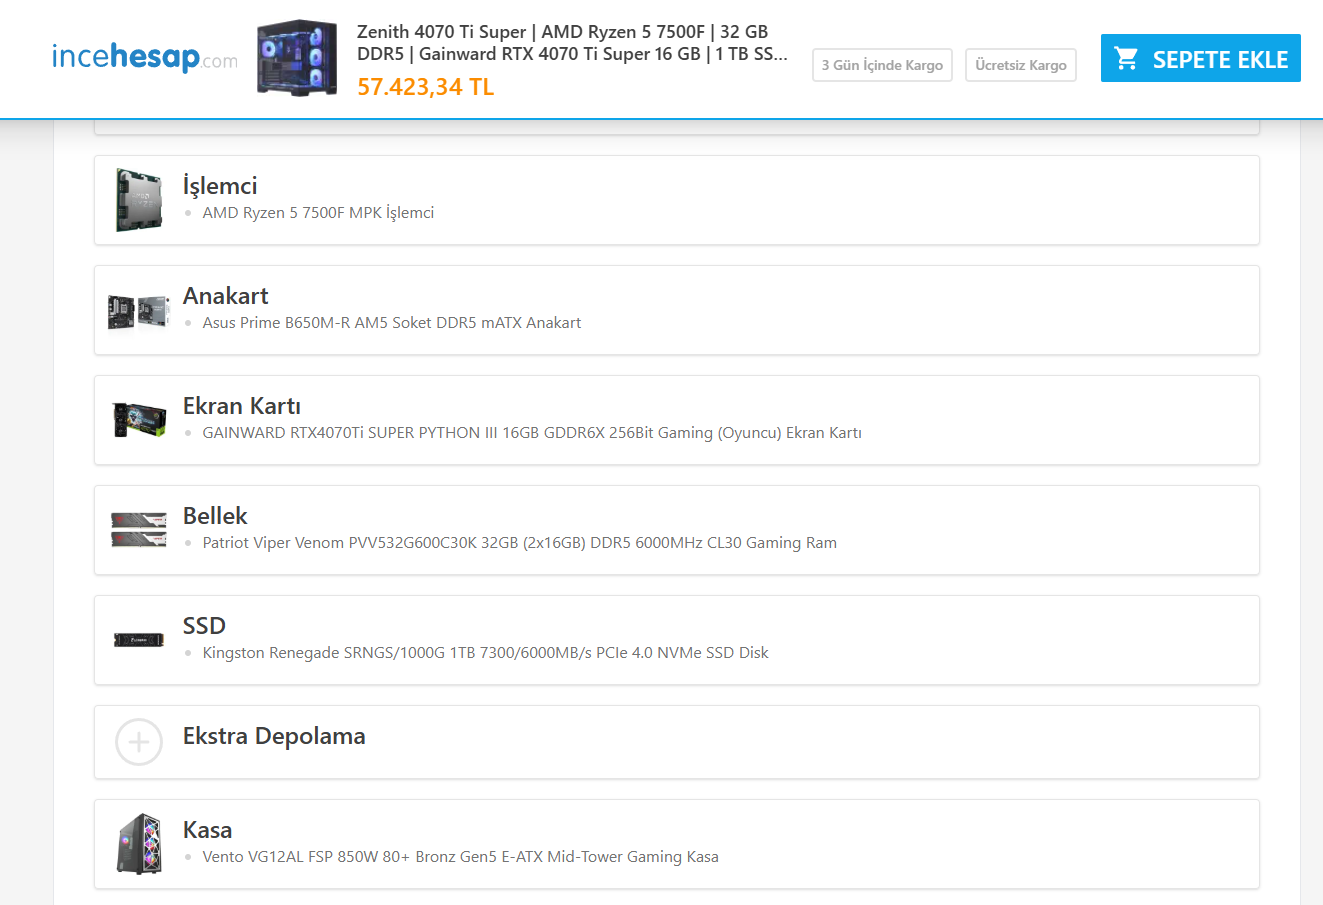
Task: Expand the Anakart component section
Action: [226, 296]
